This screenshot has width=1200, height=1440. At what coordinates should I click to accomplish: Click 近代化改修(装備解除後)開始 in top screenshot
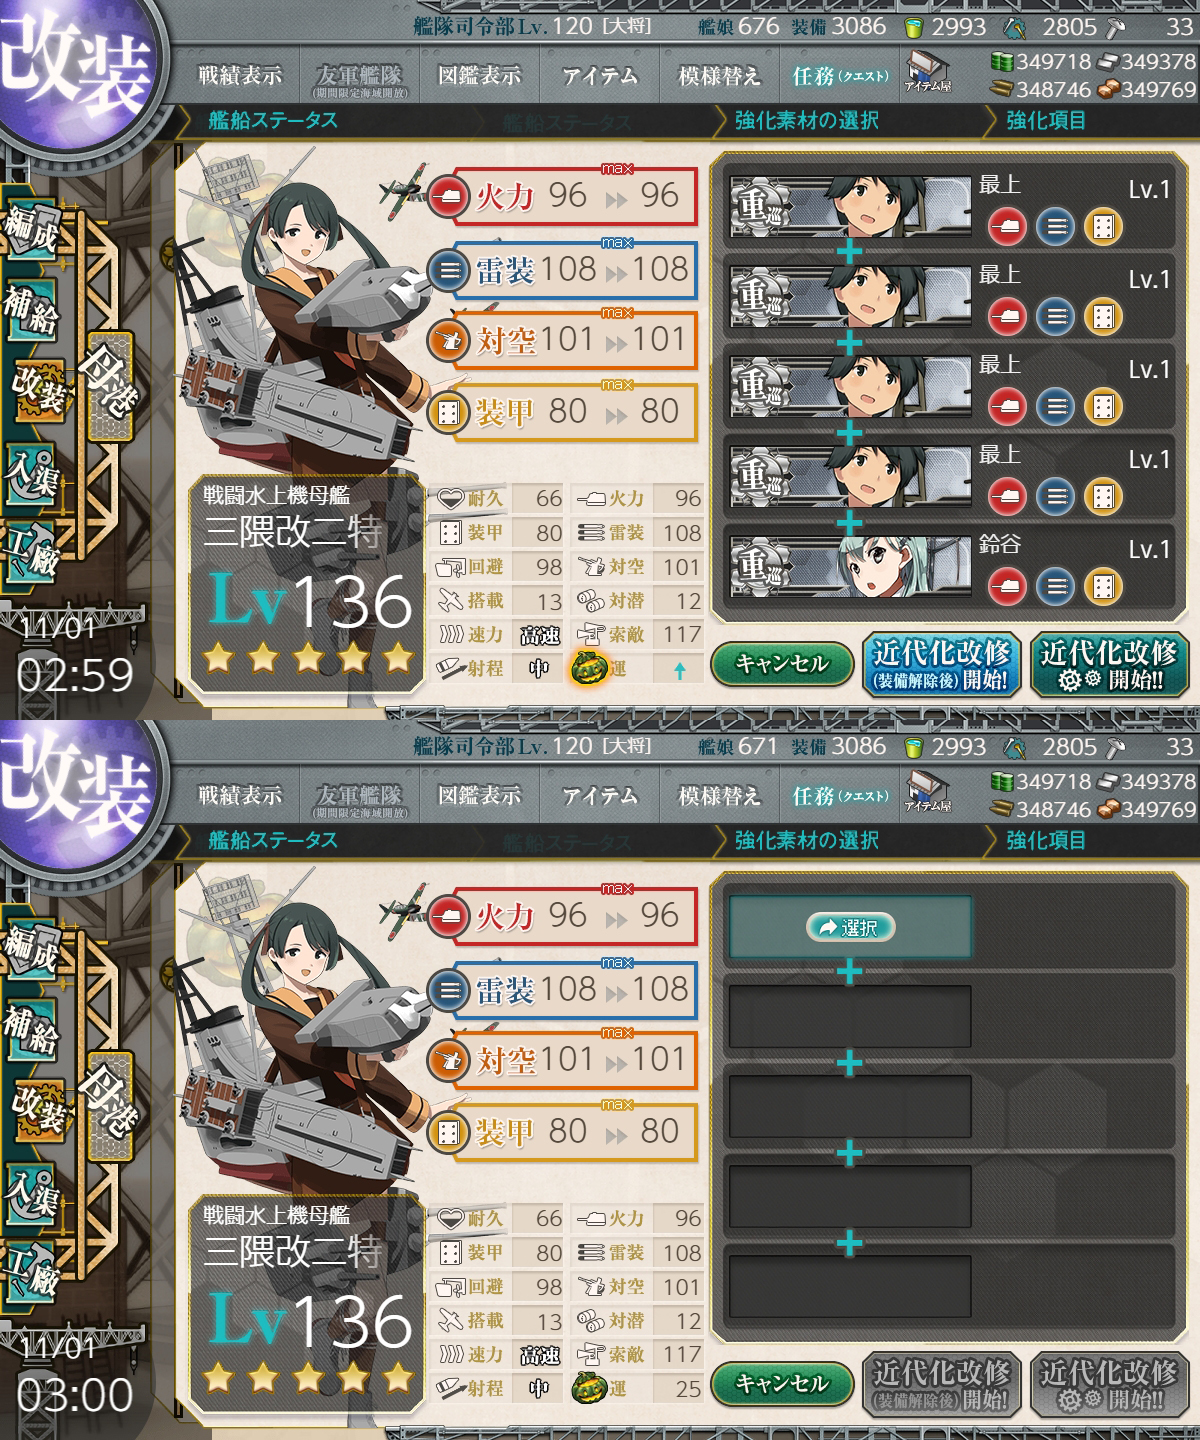click(940, 666)
